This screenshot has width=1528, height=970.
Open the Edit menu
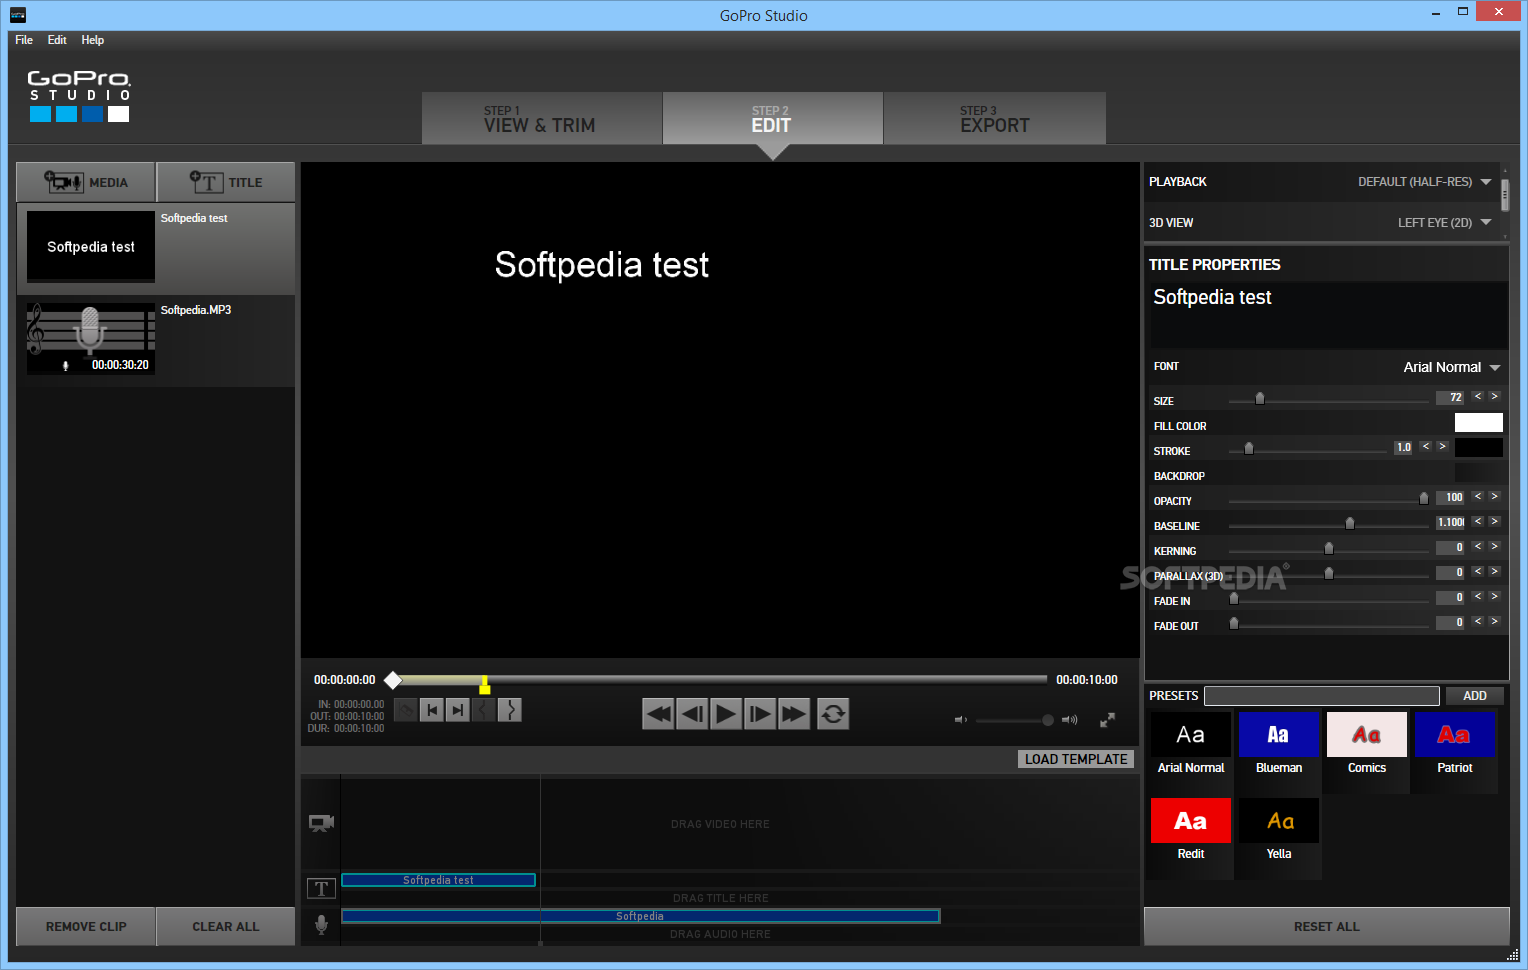click(57, 40)
